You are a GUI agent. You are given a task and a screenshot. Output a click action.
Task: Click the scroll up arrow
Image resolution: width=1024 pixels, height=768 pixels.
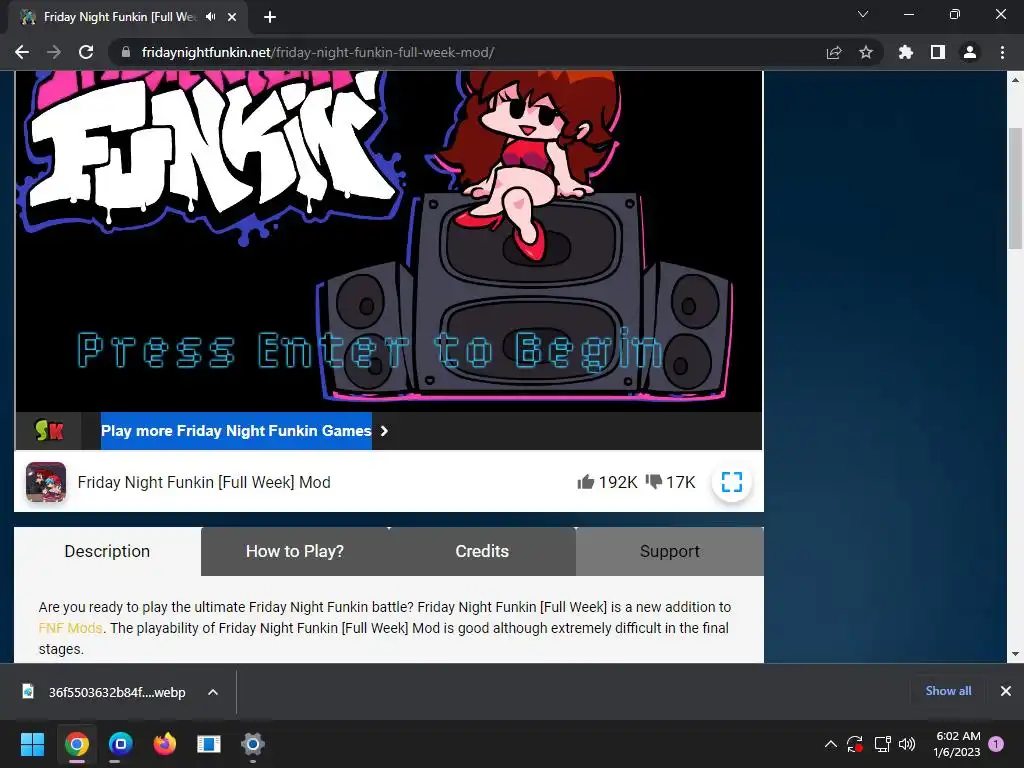(1015, 80)
